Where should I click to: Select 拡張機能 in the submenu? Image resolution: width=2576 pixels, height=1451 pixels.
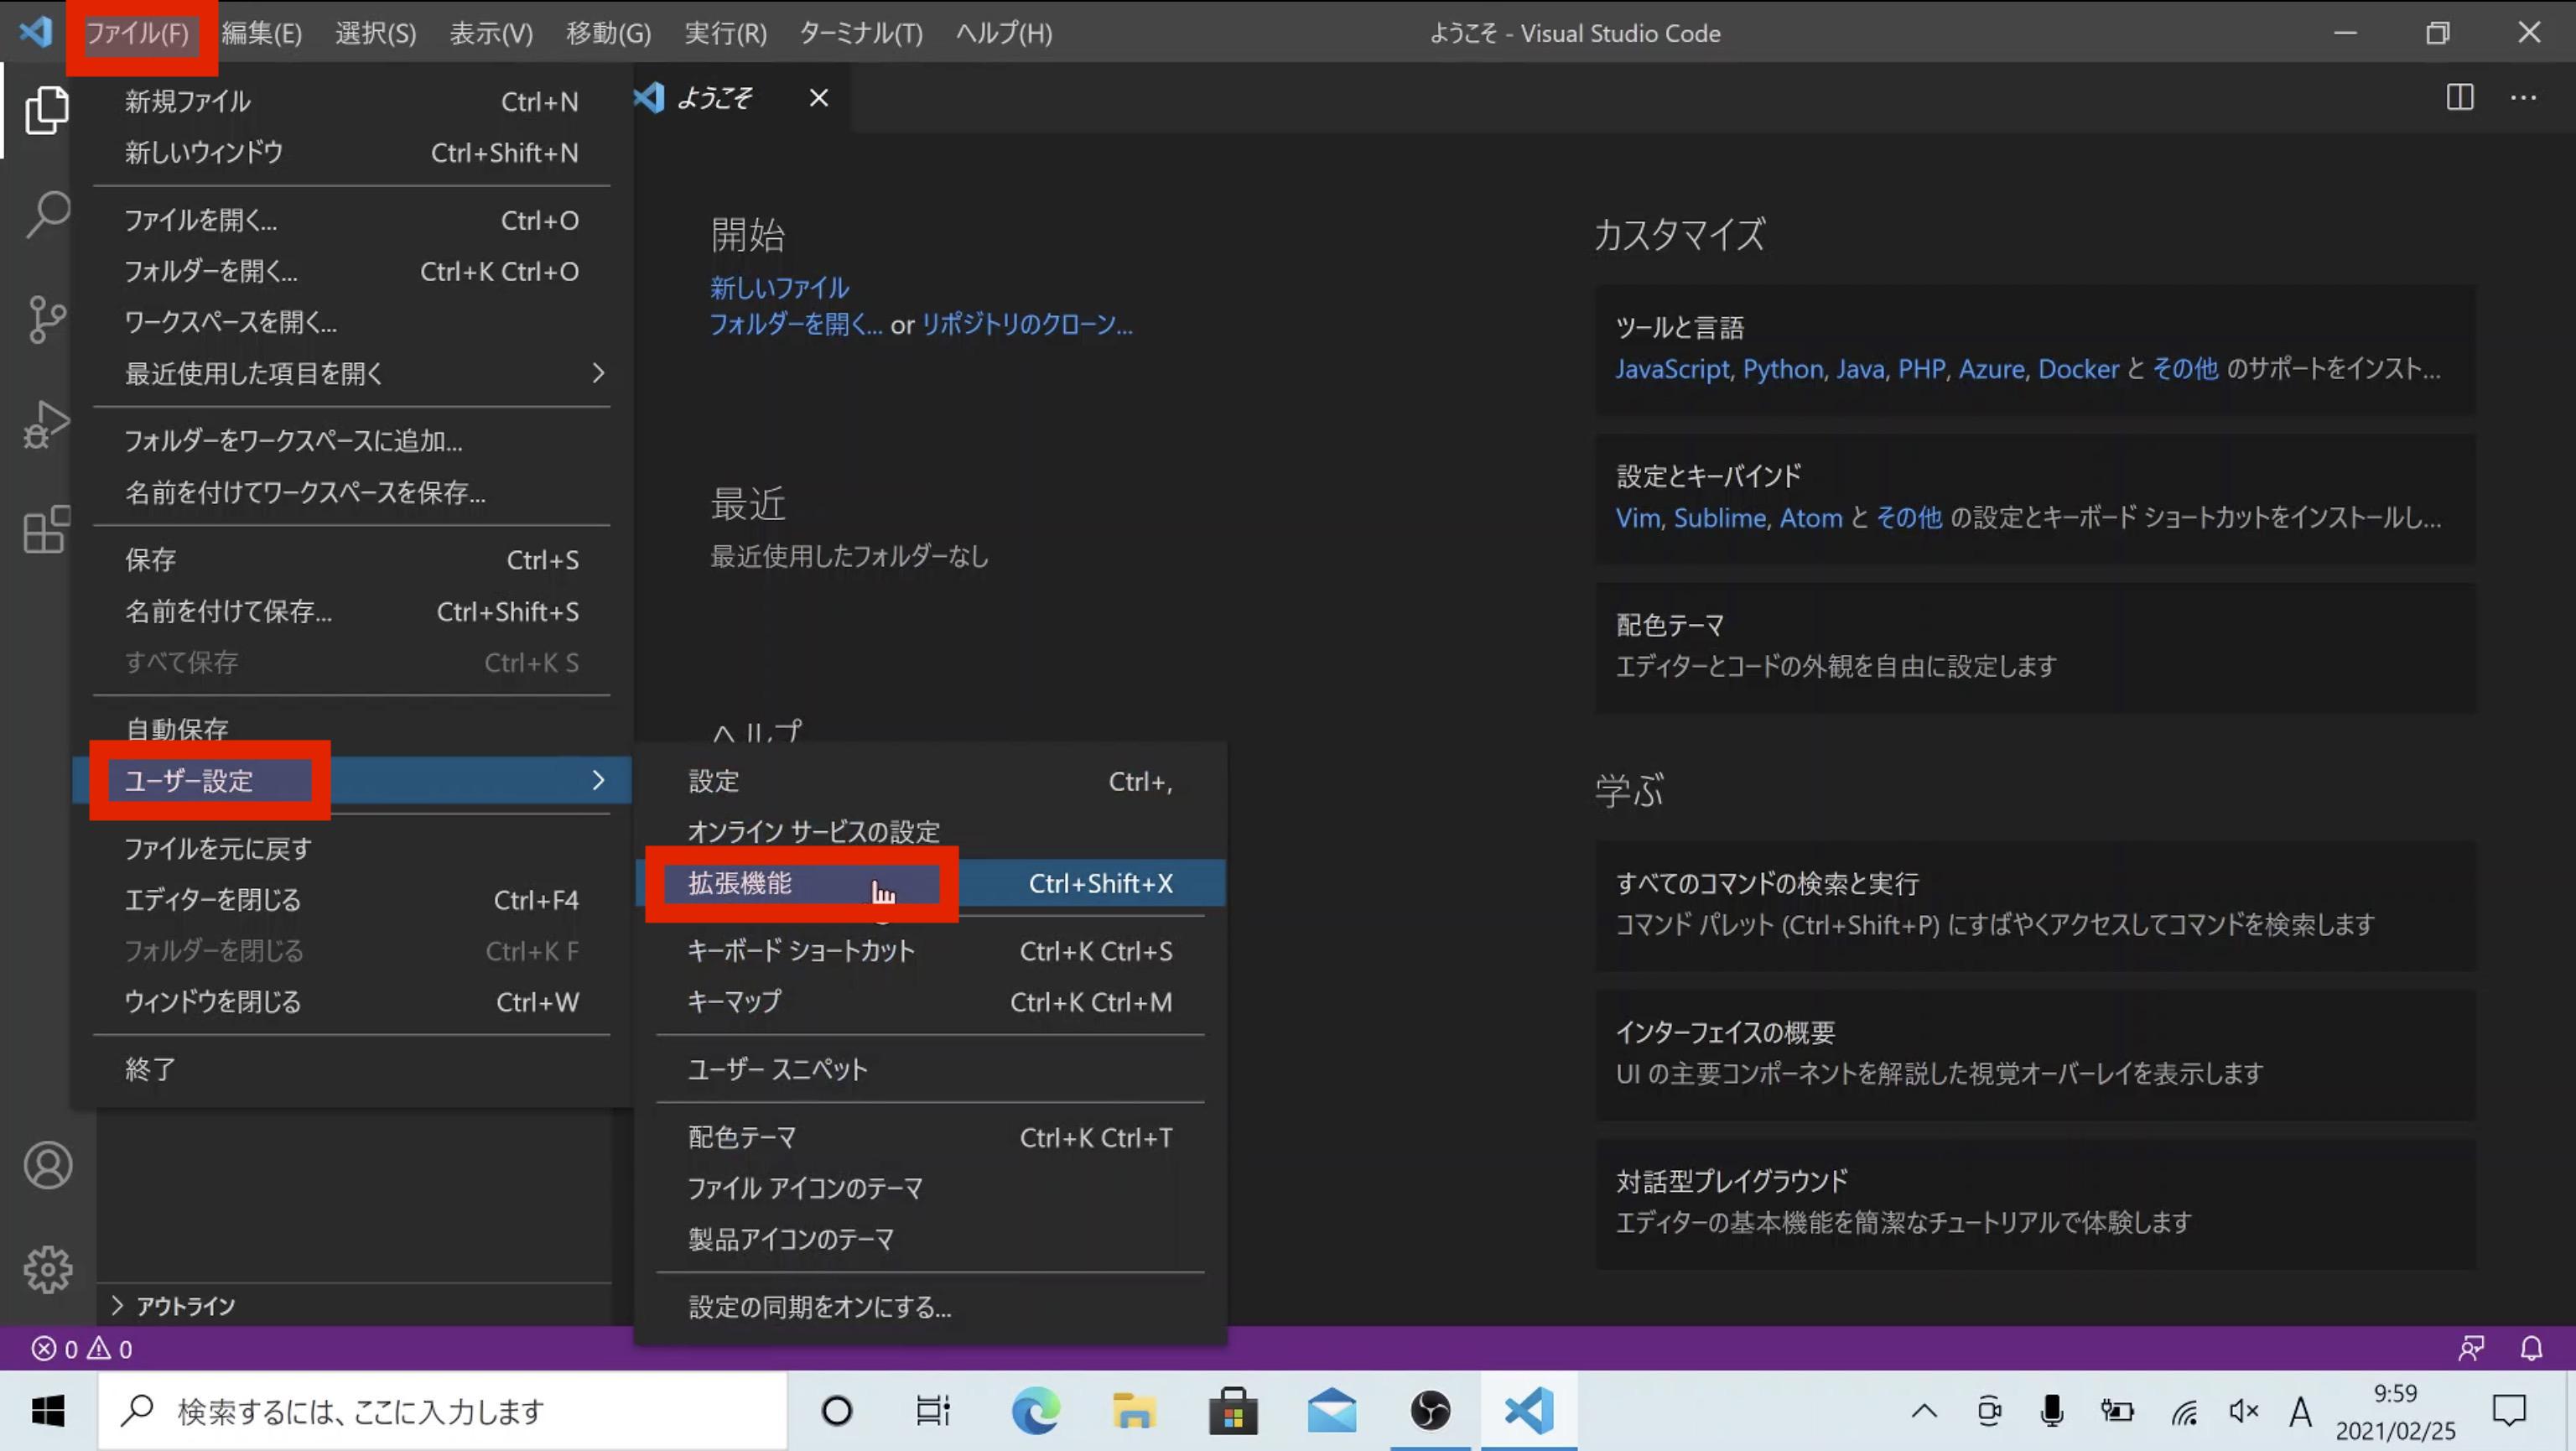point(930,883)
